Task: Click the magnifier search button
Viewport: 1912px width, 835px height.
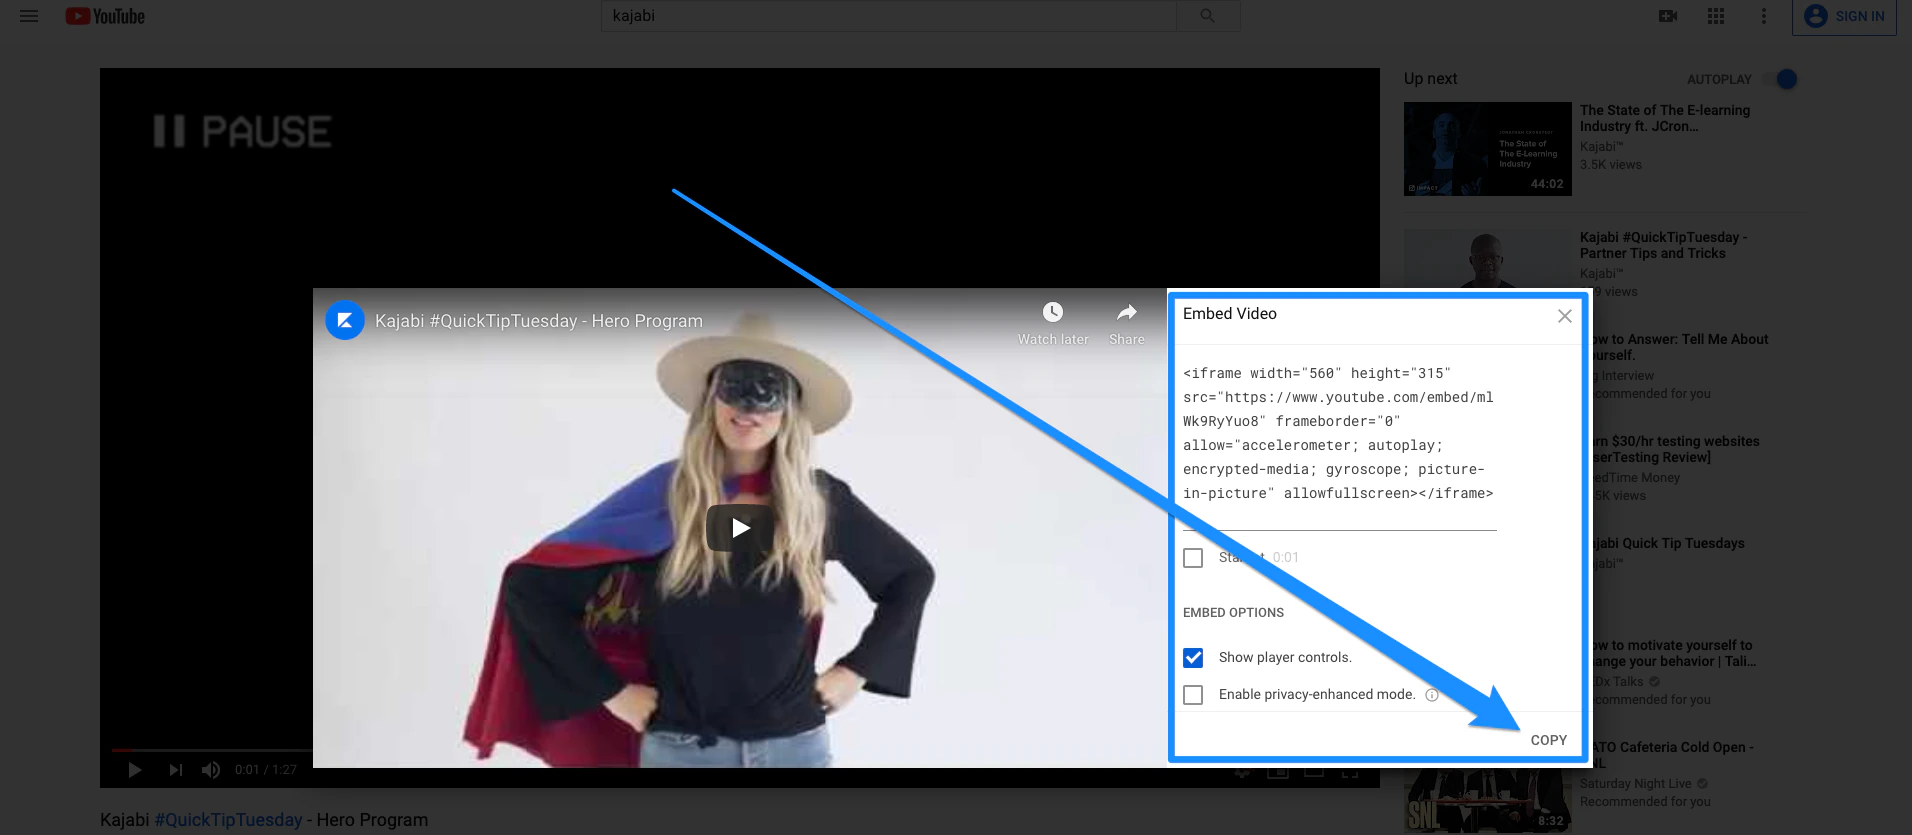Action: point(1208,16)
